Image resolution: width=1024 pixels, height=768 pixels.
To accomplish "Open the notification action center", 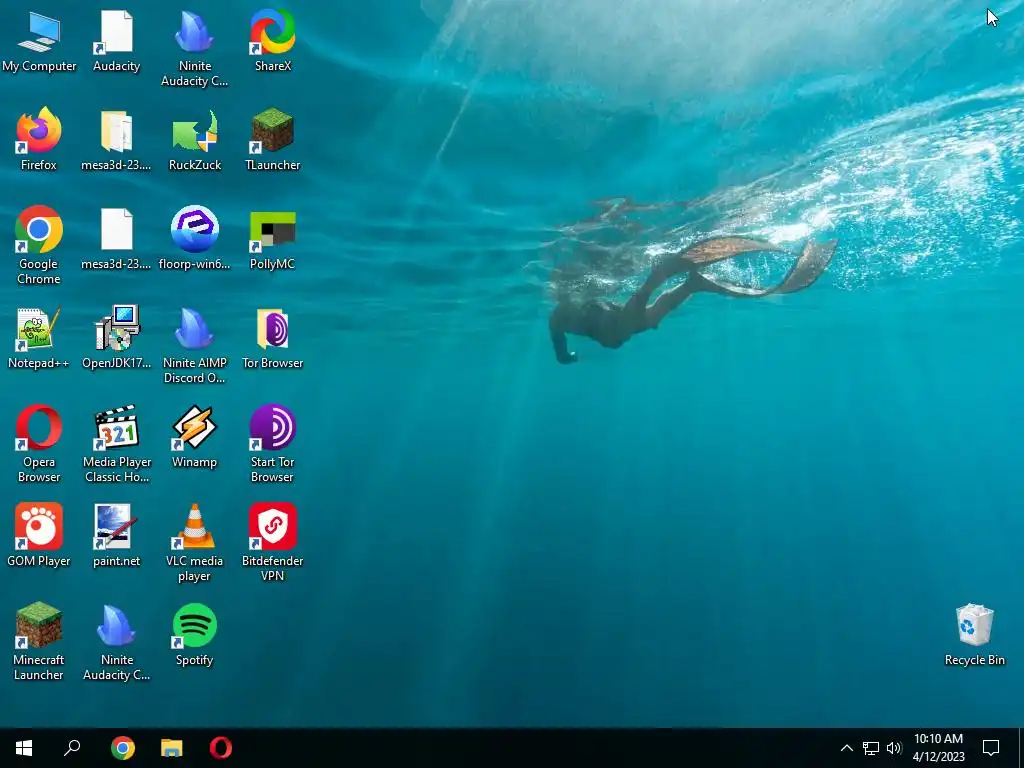I will pyautogui.click(x=991, y=748).
